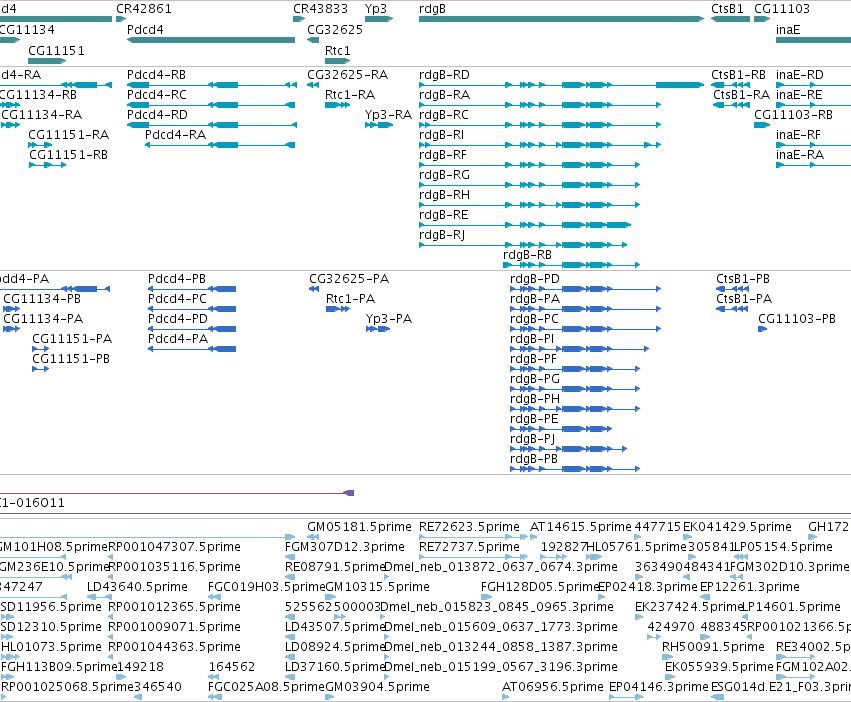Select transcript label Pdcd4-RC

point(157,95)
